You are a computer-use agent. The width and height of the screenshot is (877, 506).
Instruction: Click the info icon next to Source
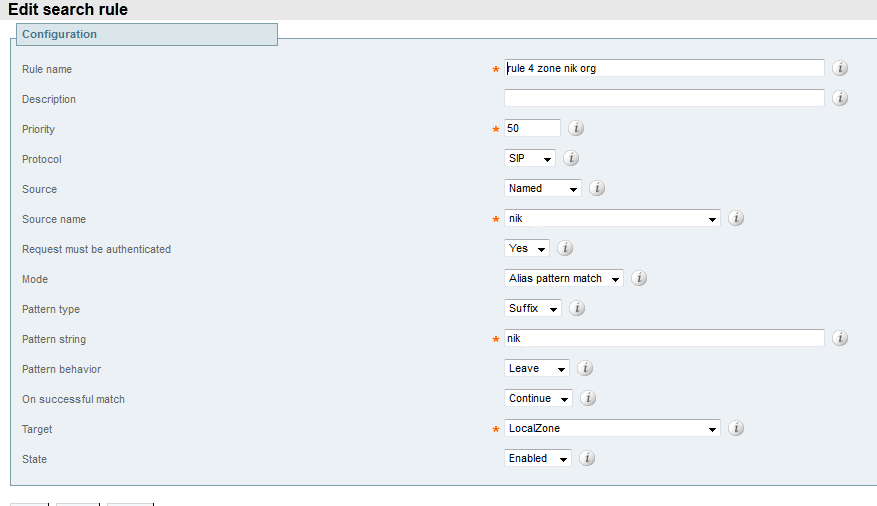click(x=597, y=188)
